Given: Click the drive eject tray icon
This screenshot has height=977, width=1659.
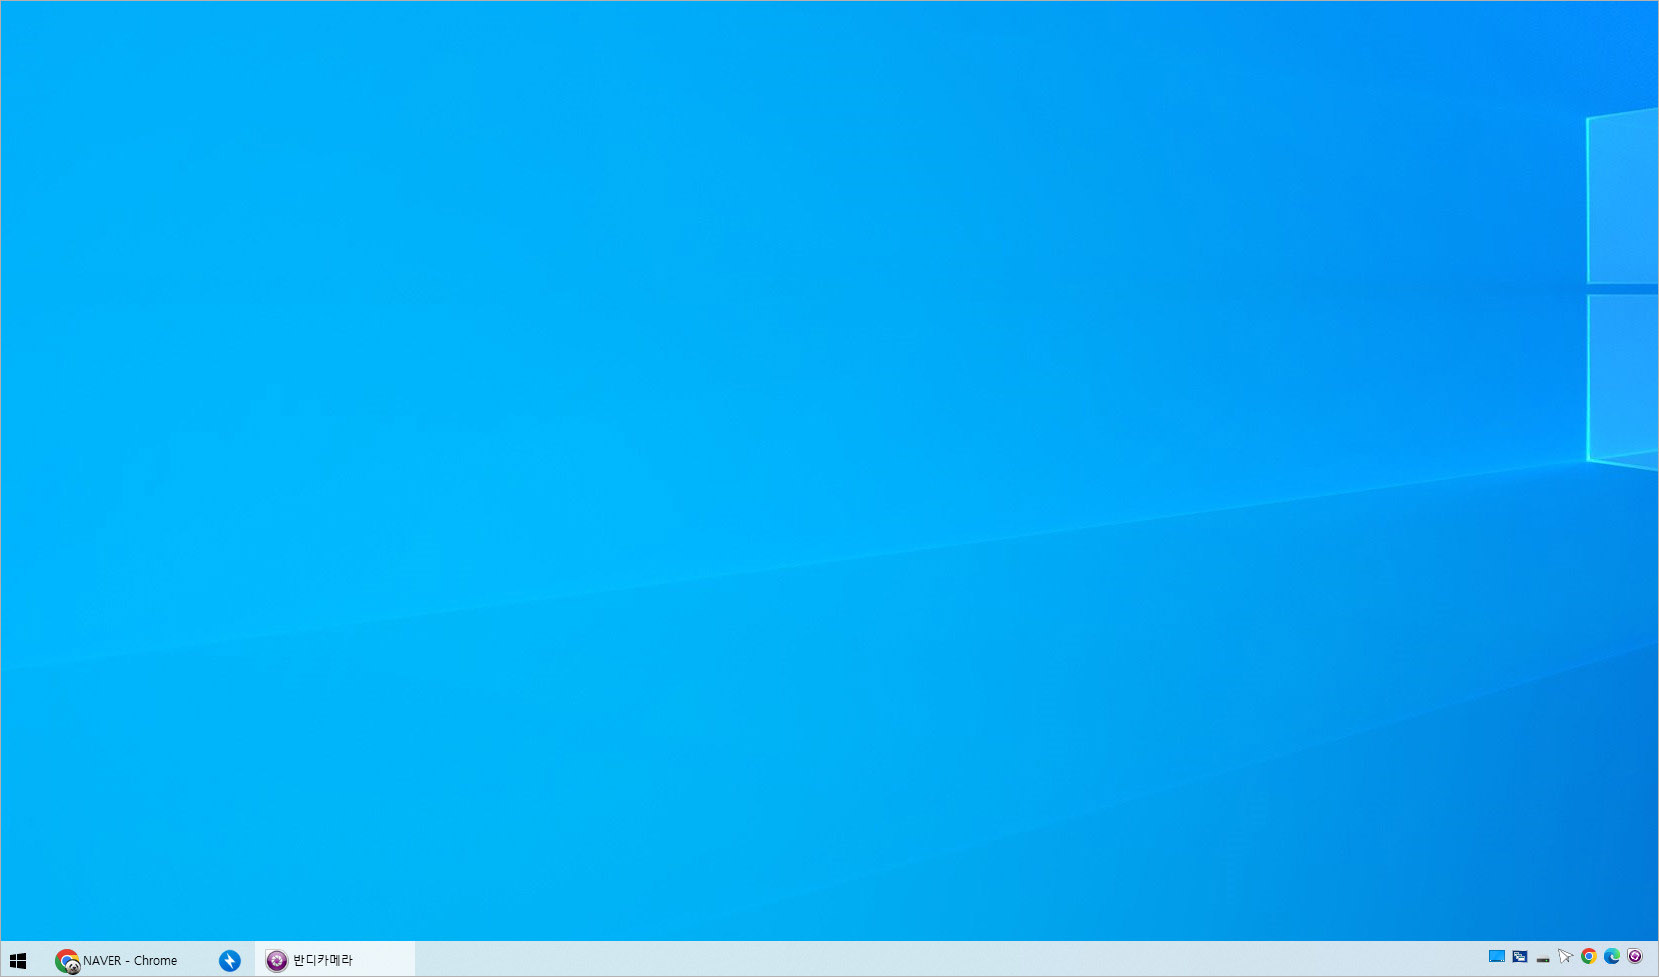Looking at the screenshot, I should (x=1543, y=958).
